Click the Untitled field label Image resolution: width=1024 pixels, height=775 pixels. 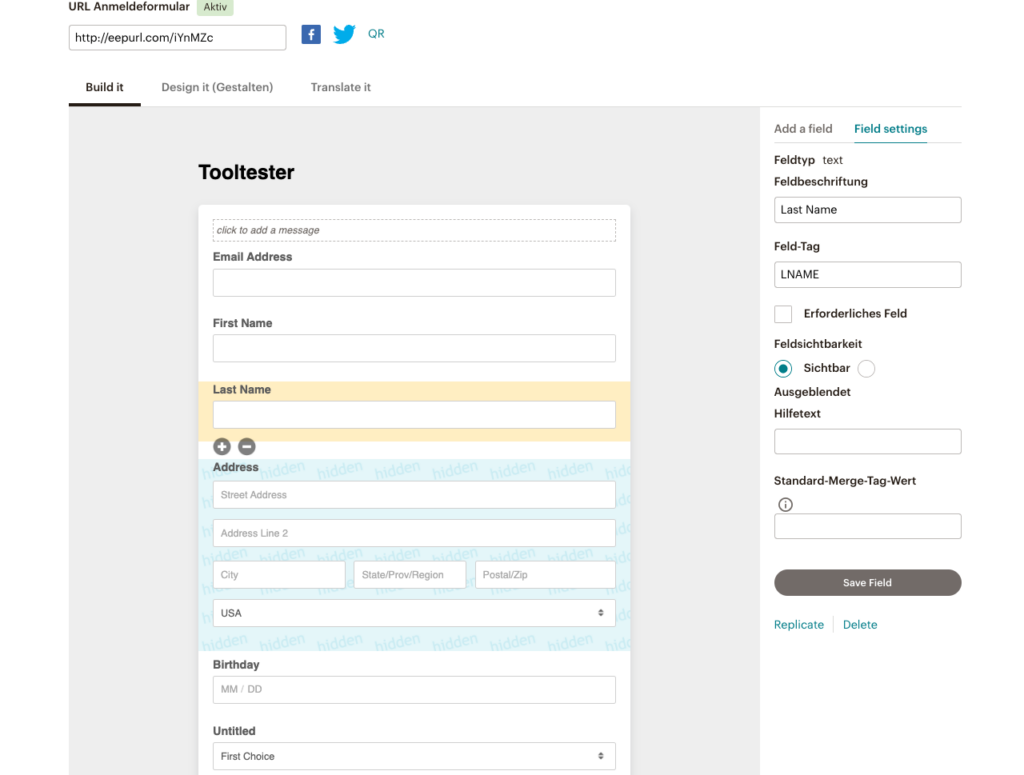234,731
